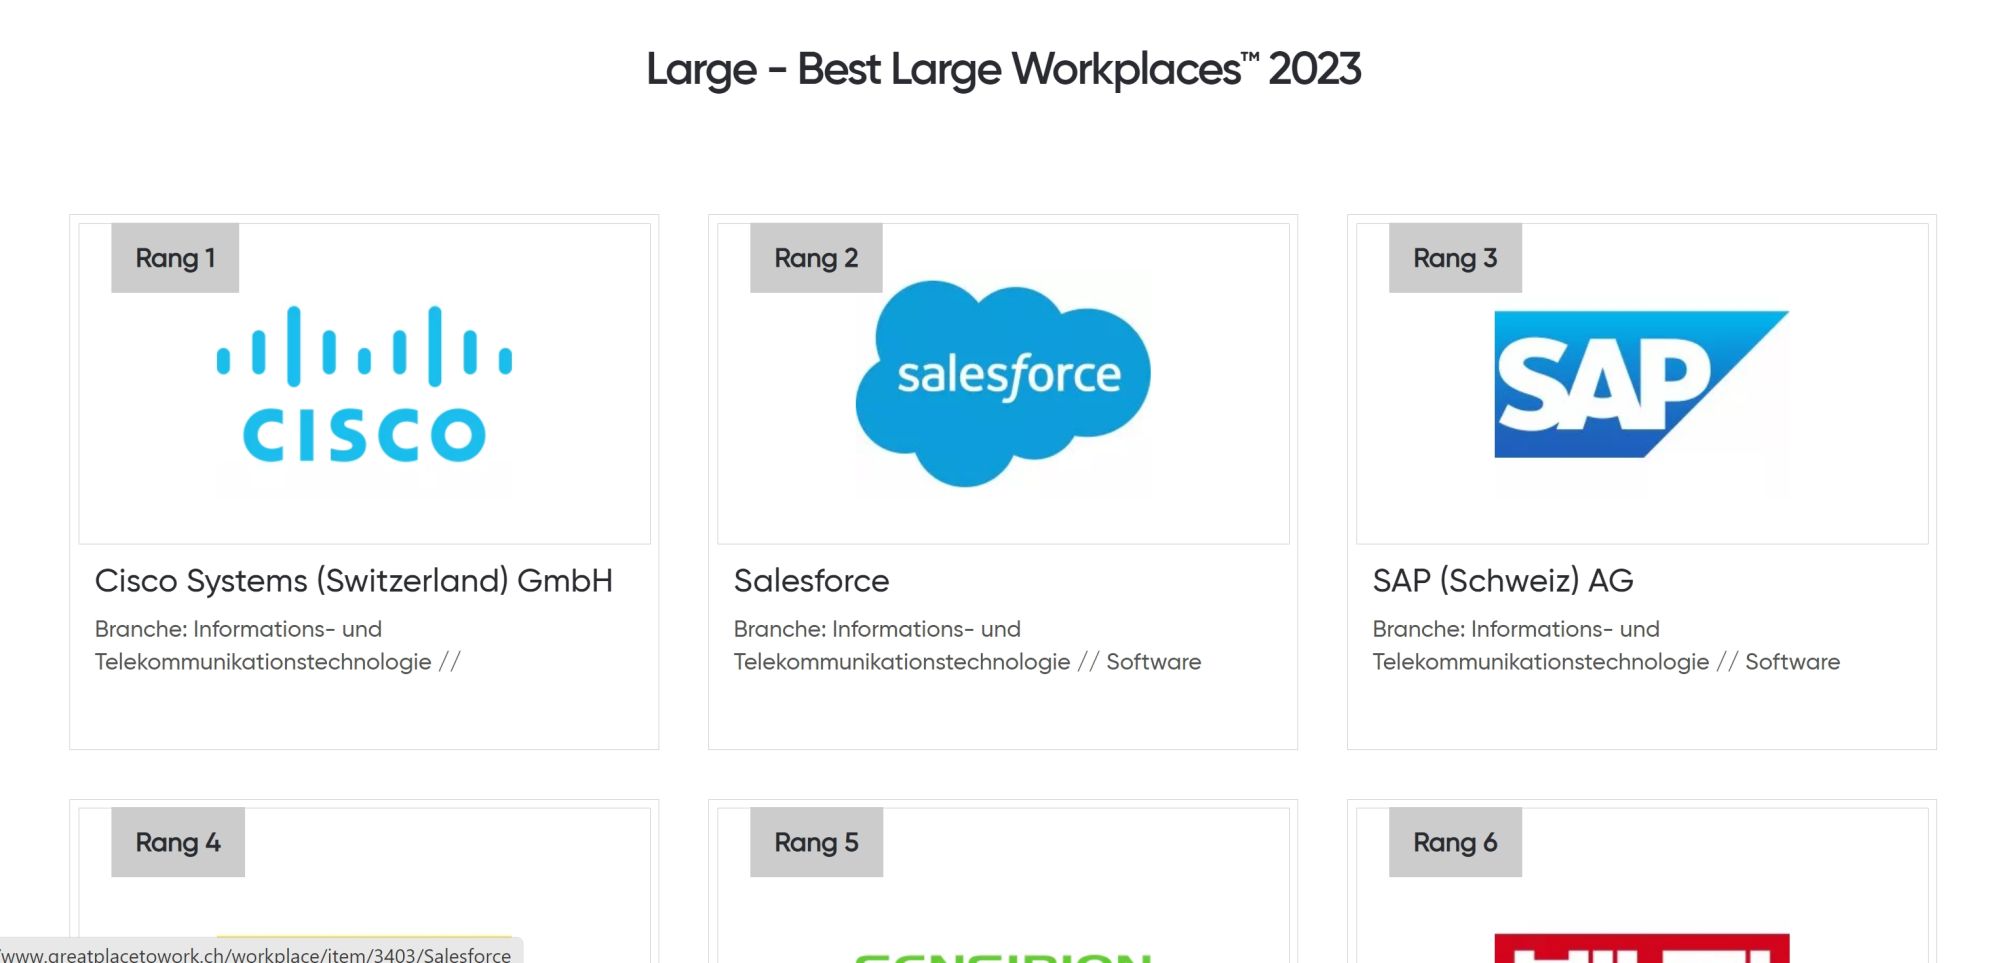Open the Salesforce cloud logo
2000x963 pixels.
pyautogui.click(x=1003, y=383)
